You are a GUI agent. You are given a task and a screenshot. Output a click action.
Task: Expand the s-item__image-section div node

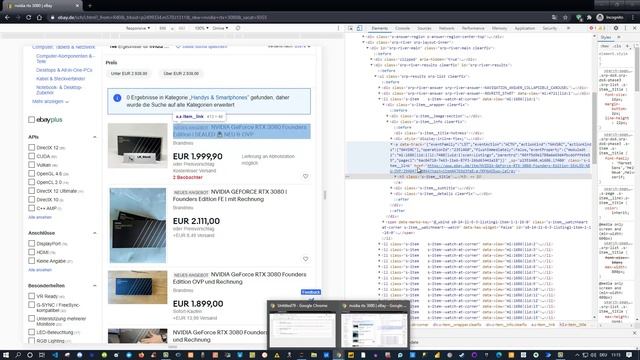[387, 116]
